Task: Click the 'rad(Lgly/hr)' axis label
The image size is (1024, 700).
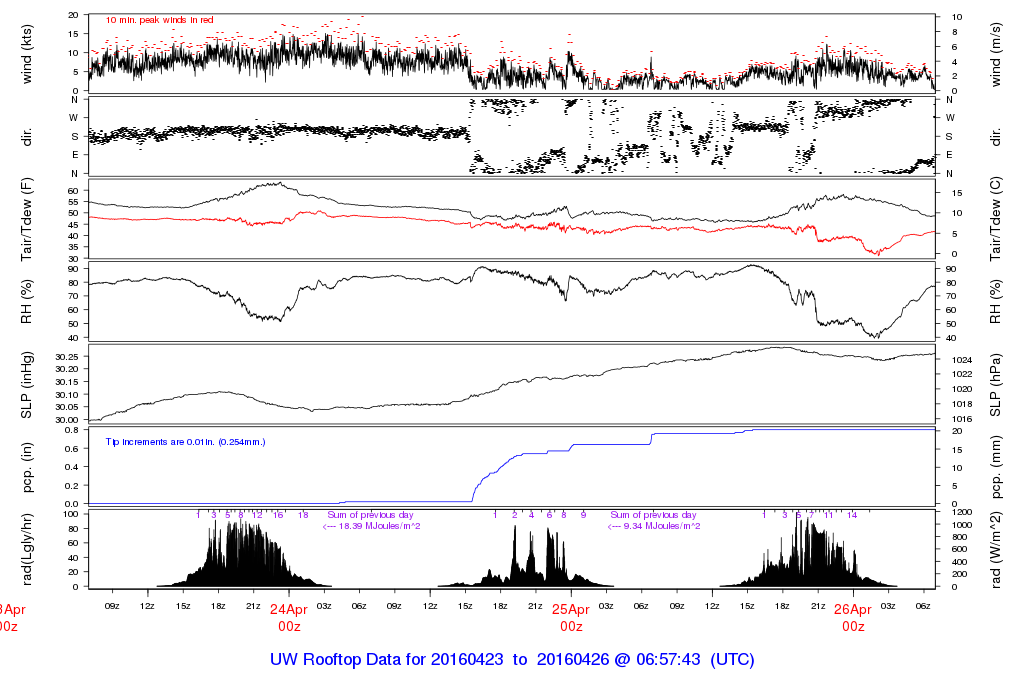Action: pos(27,549)
